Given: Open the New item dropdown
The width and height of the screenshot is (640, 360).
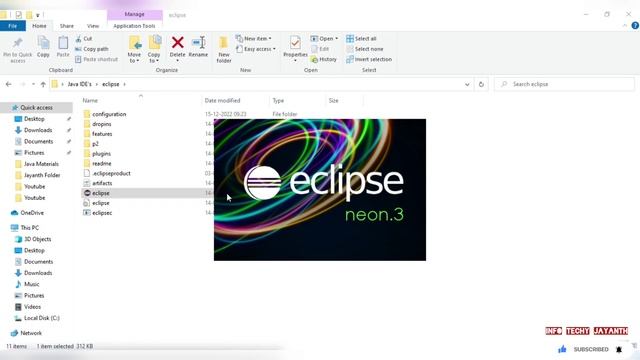Looking at the screenshot, I should [253, 38].
